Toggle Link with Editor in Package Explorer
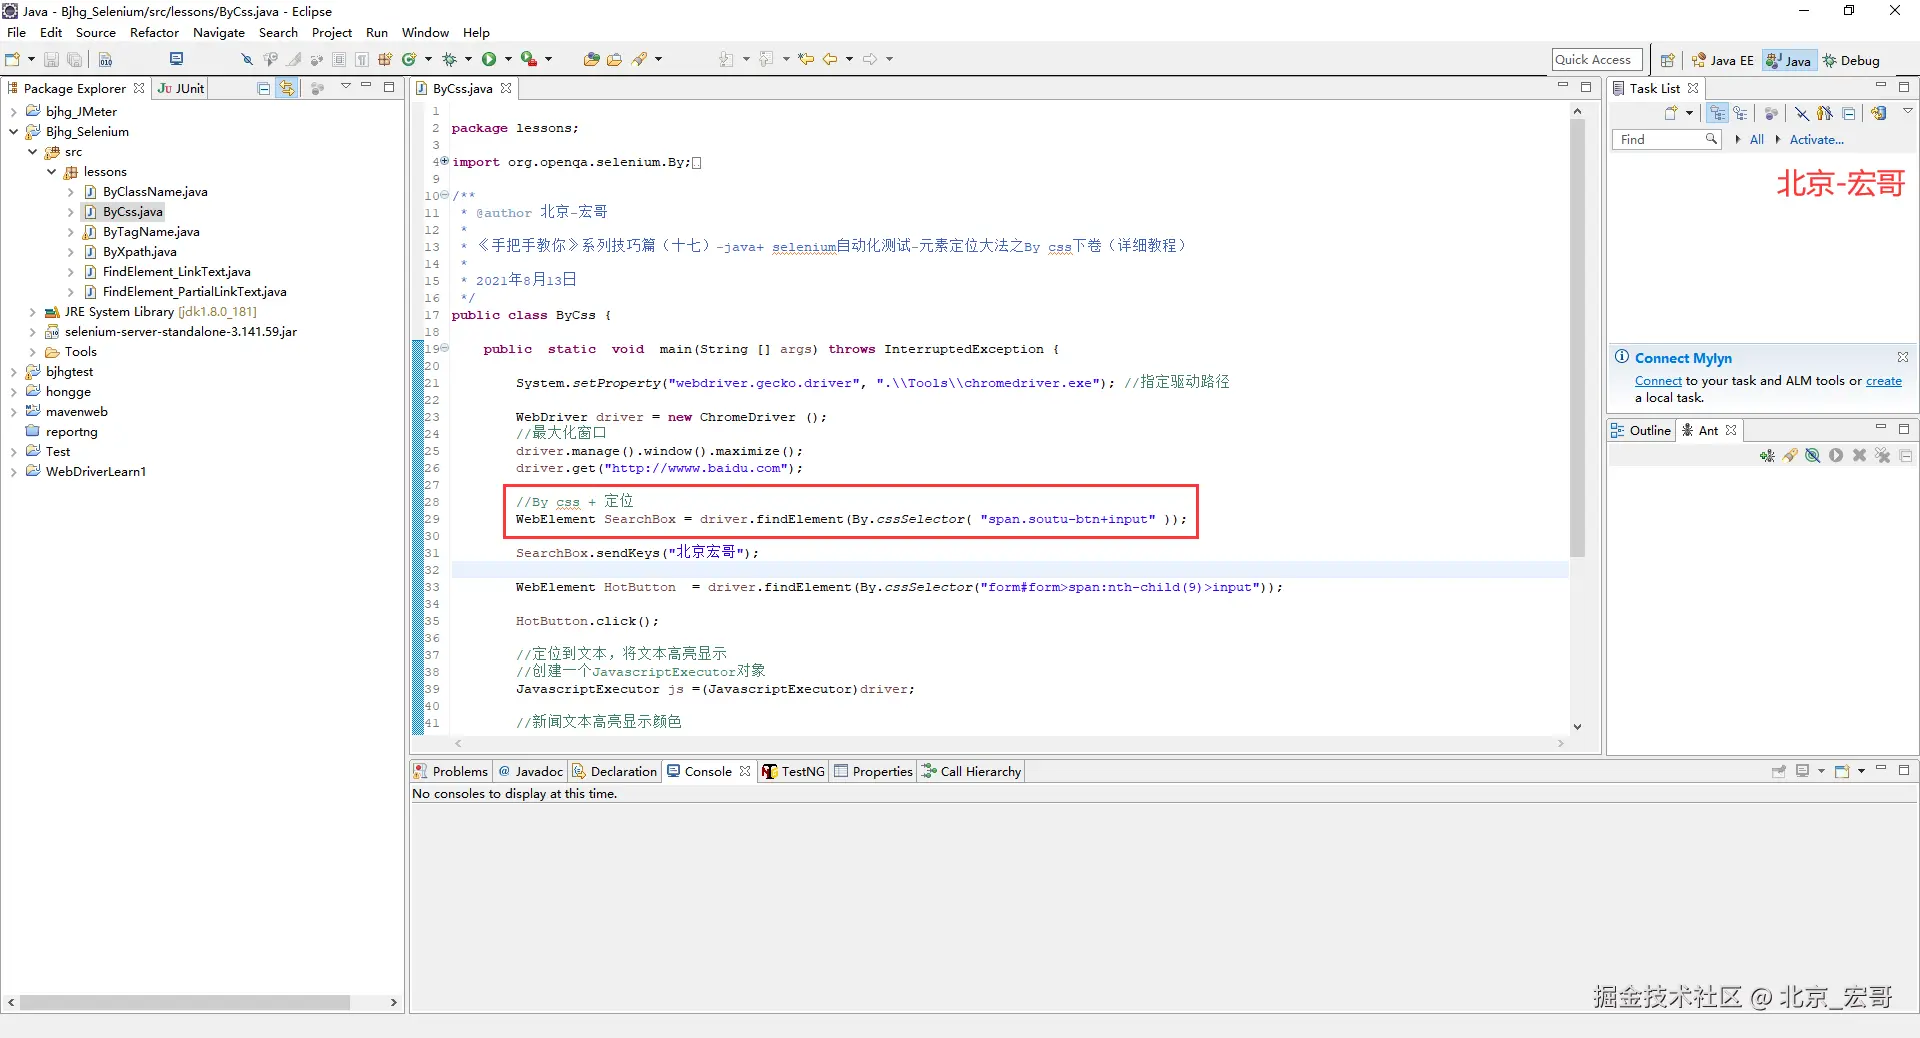 pos(287,88)
